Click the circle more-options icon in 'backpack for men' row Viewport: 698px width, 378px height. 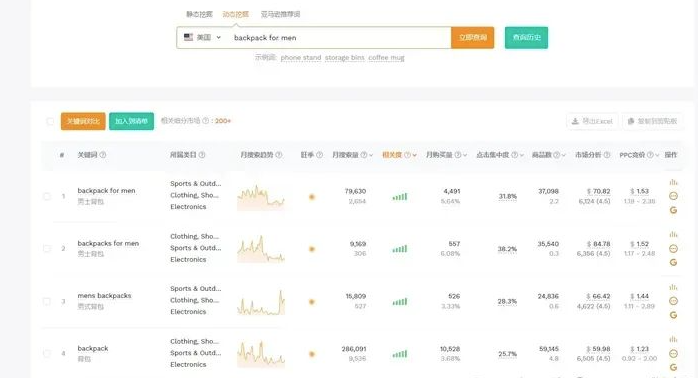pos(673,196)
